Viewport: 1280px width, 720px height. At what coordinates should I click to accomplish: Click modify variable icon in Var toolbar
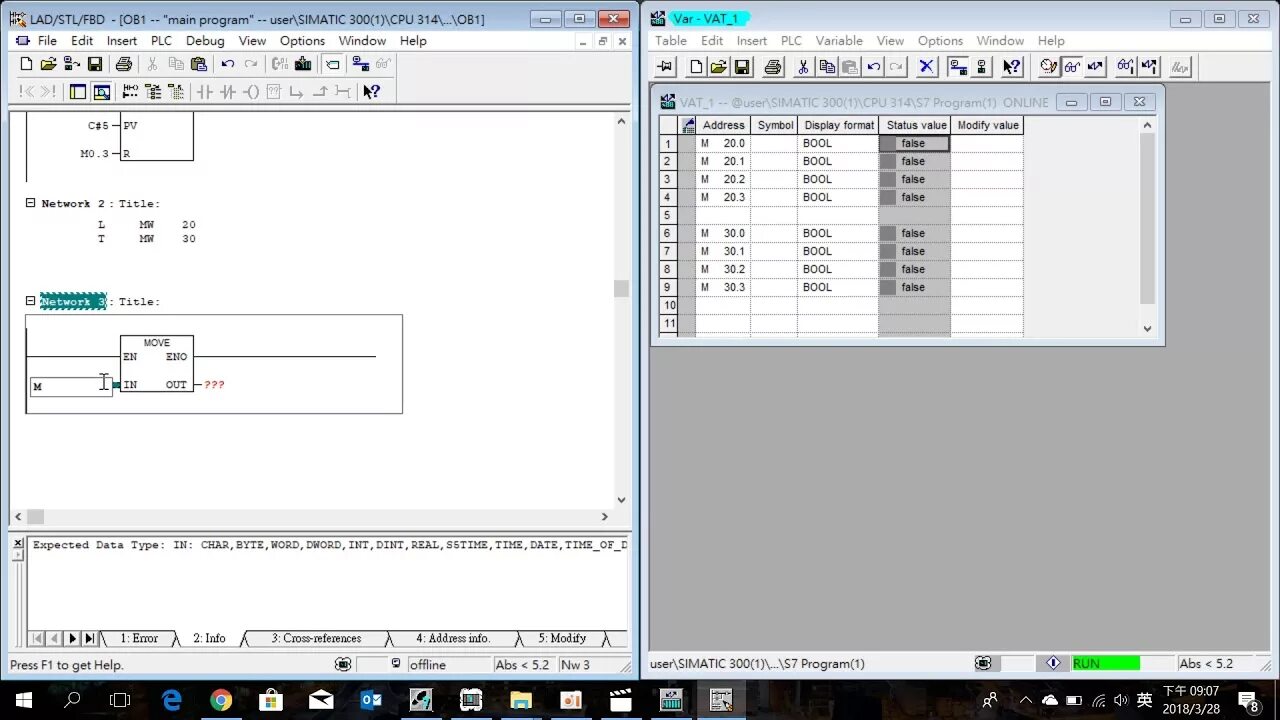(x=1095, y=67)
